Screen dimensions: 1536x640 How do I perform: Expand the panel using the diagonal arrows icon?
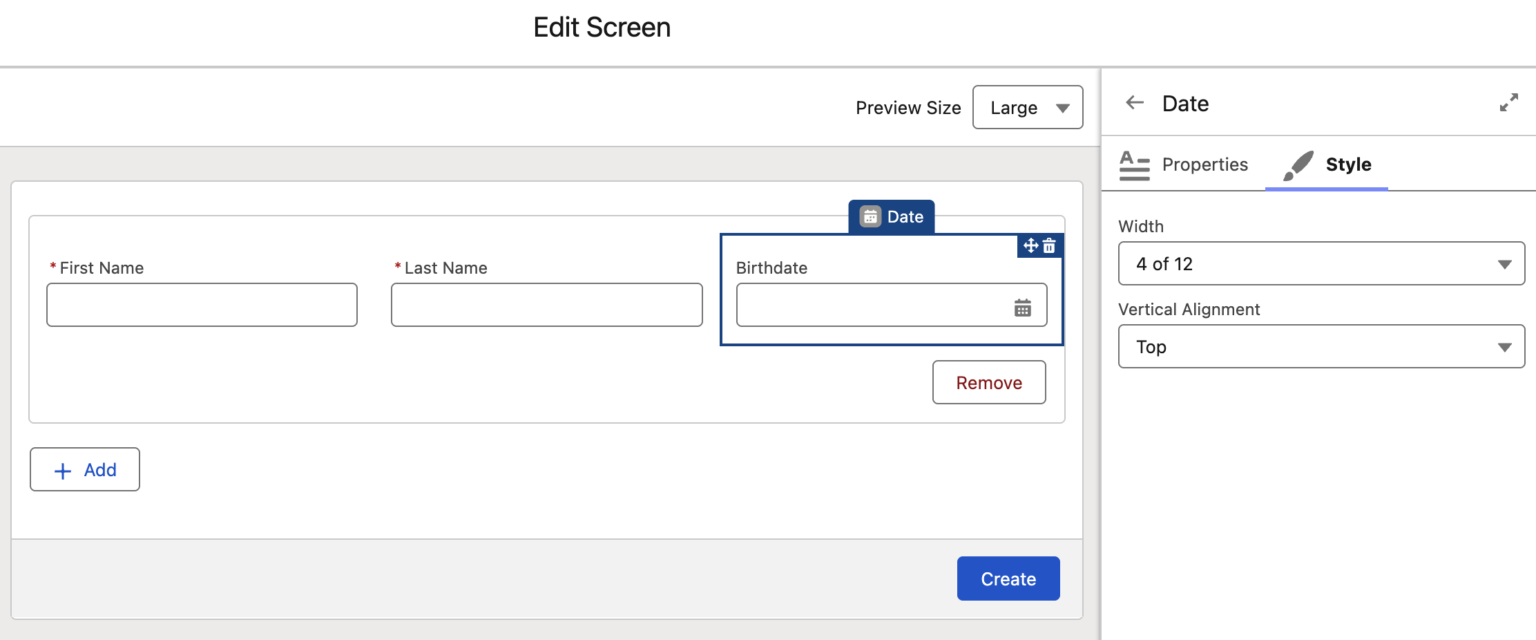point(1508,102)
